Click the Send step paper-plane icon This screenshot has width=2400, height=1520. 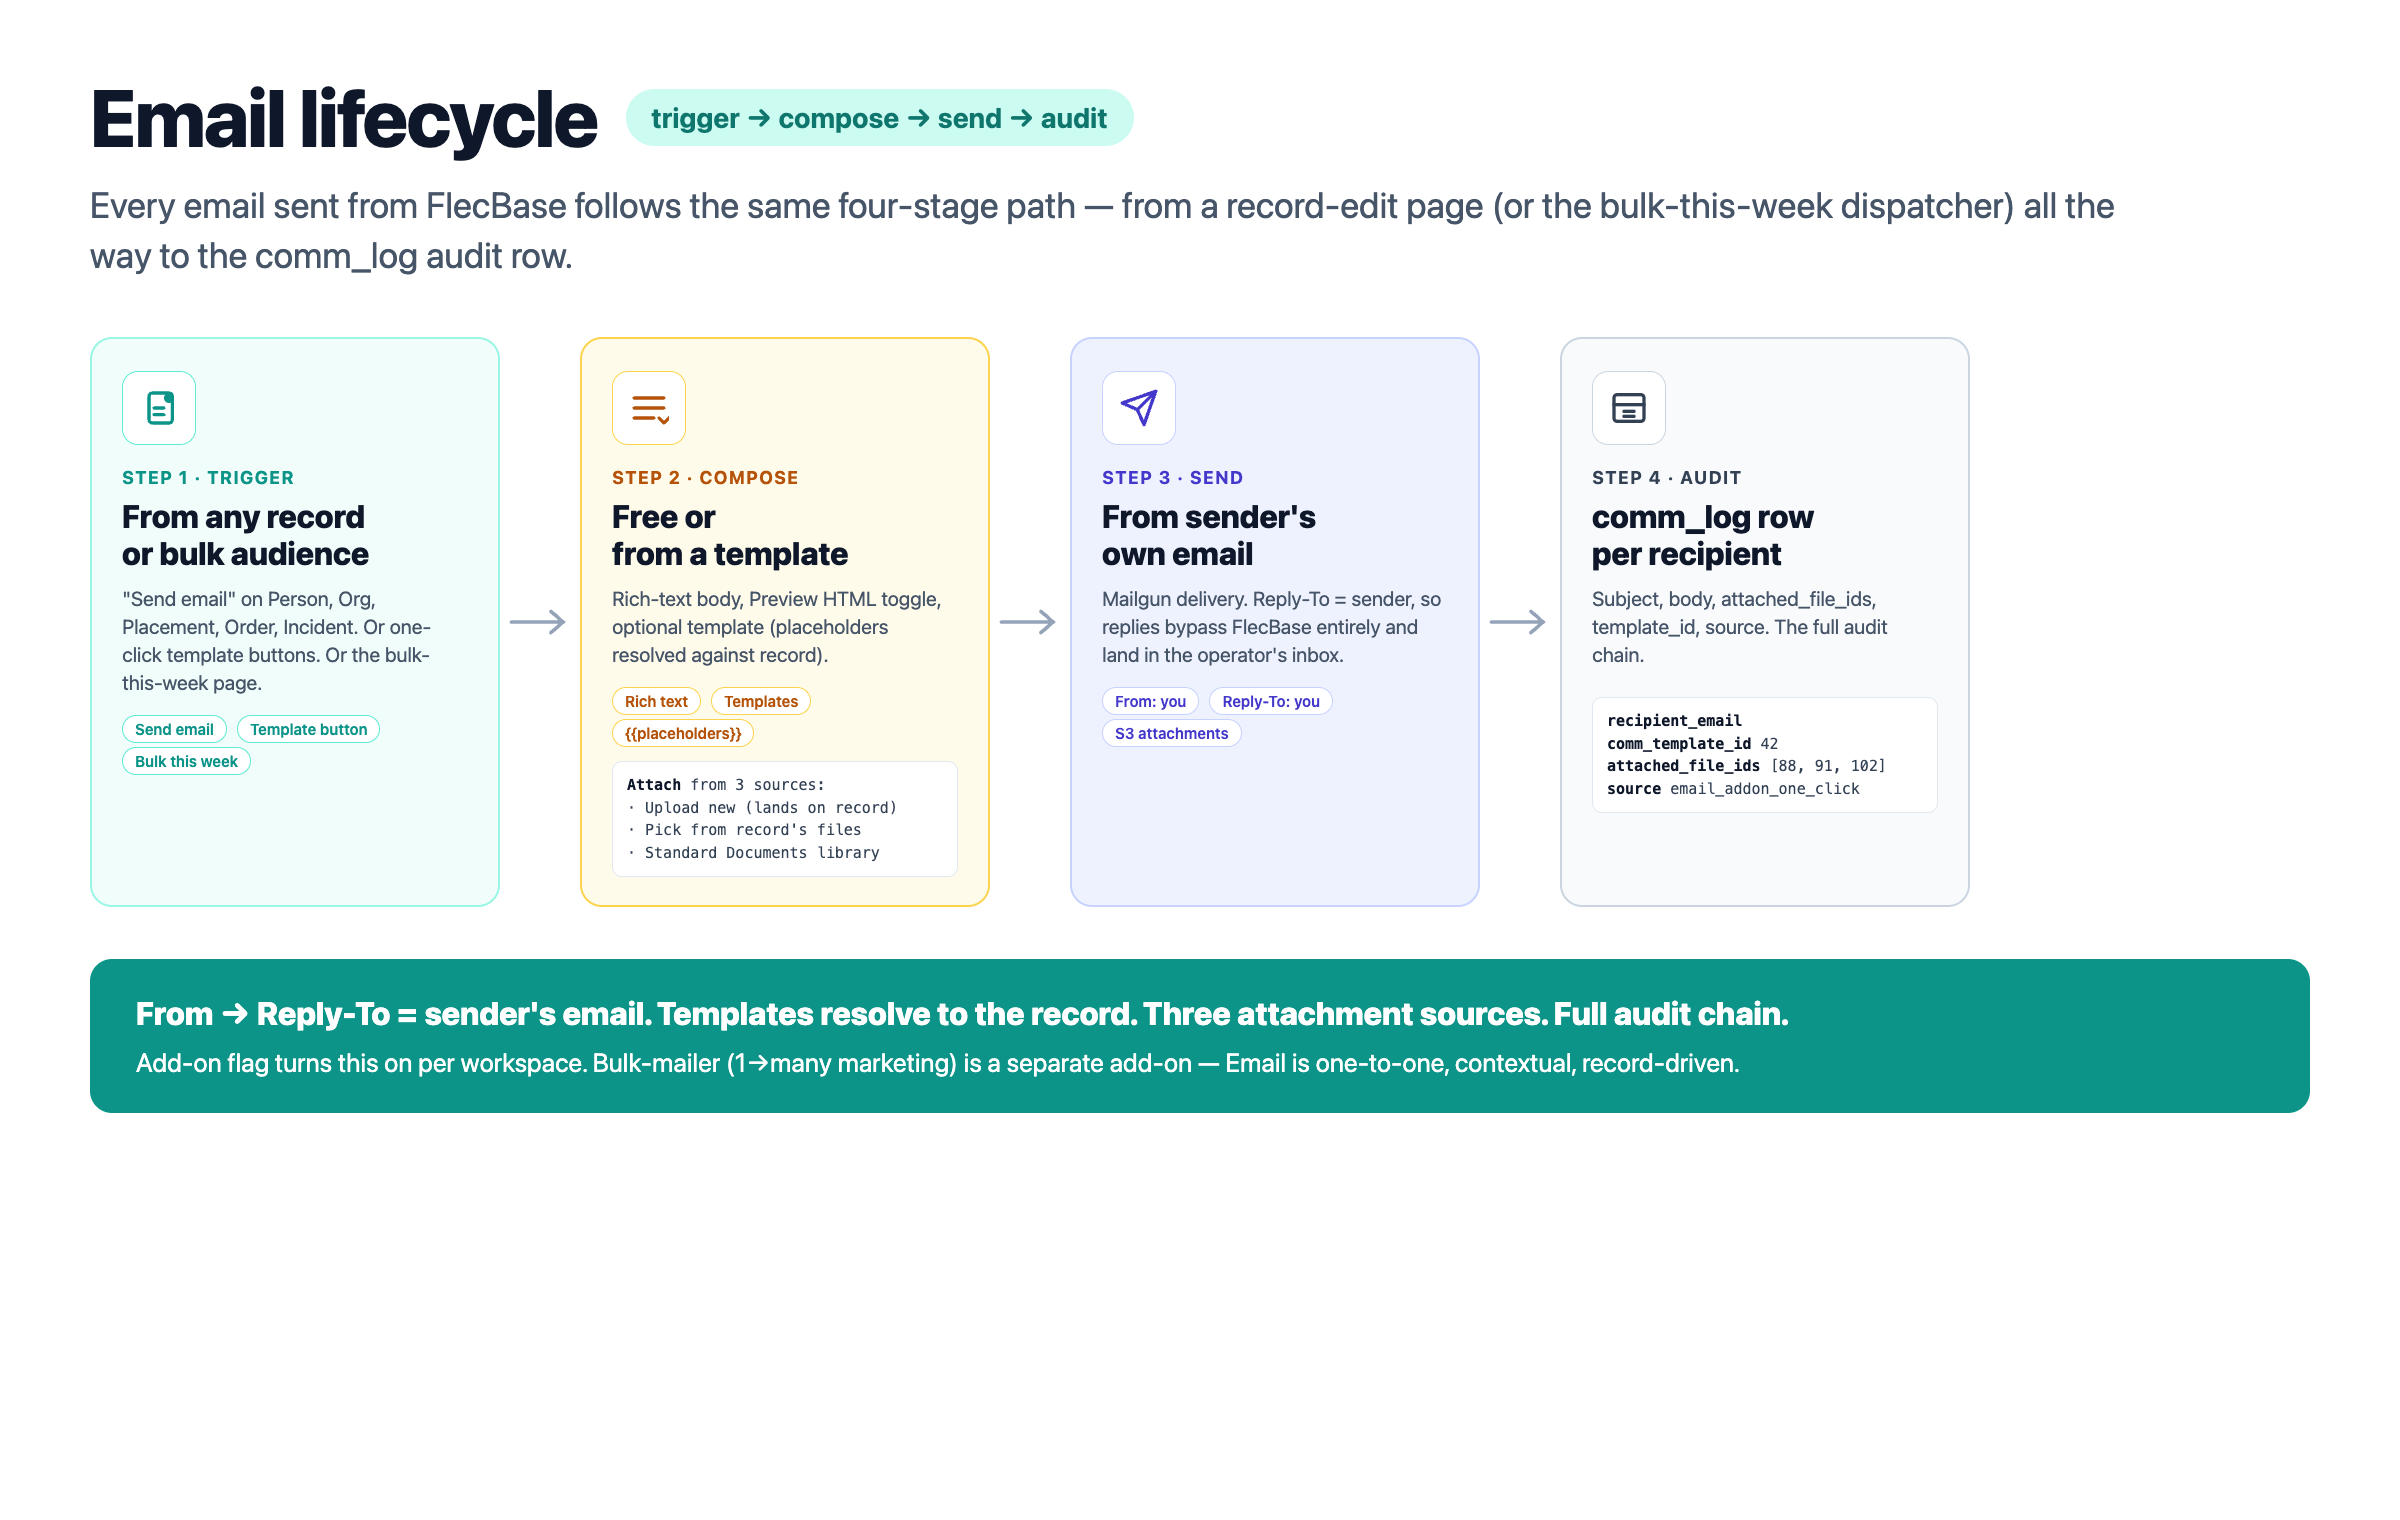(1139, 408)
